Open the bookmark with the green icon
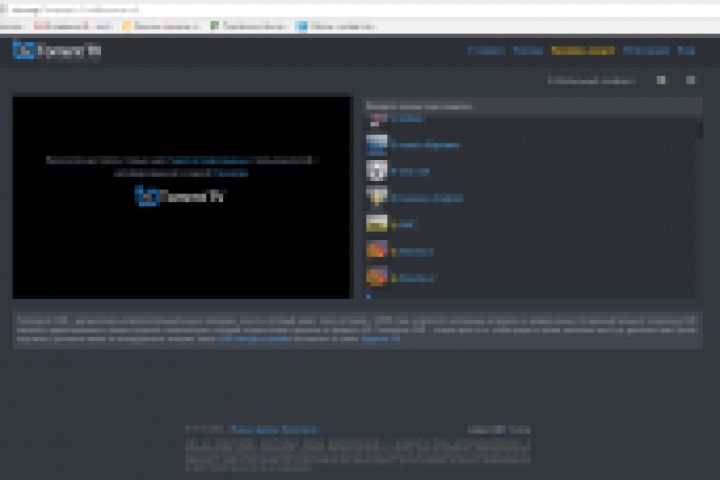720x480 pixels. point(248,26)
